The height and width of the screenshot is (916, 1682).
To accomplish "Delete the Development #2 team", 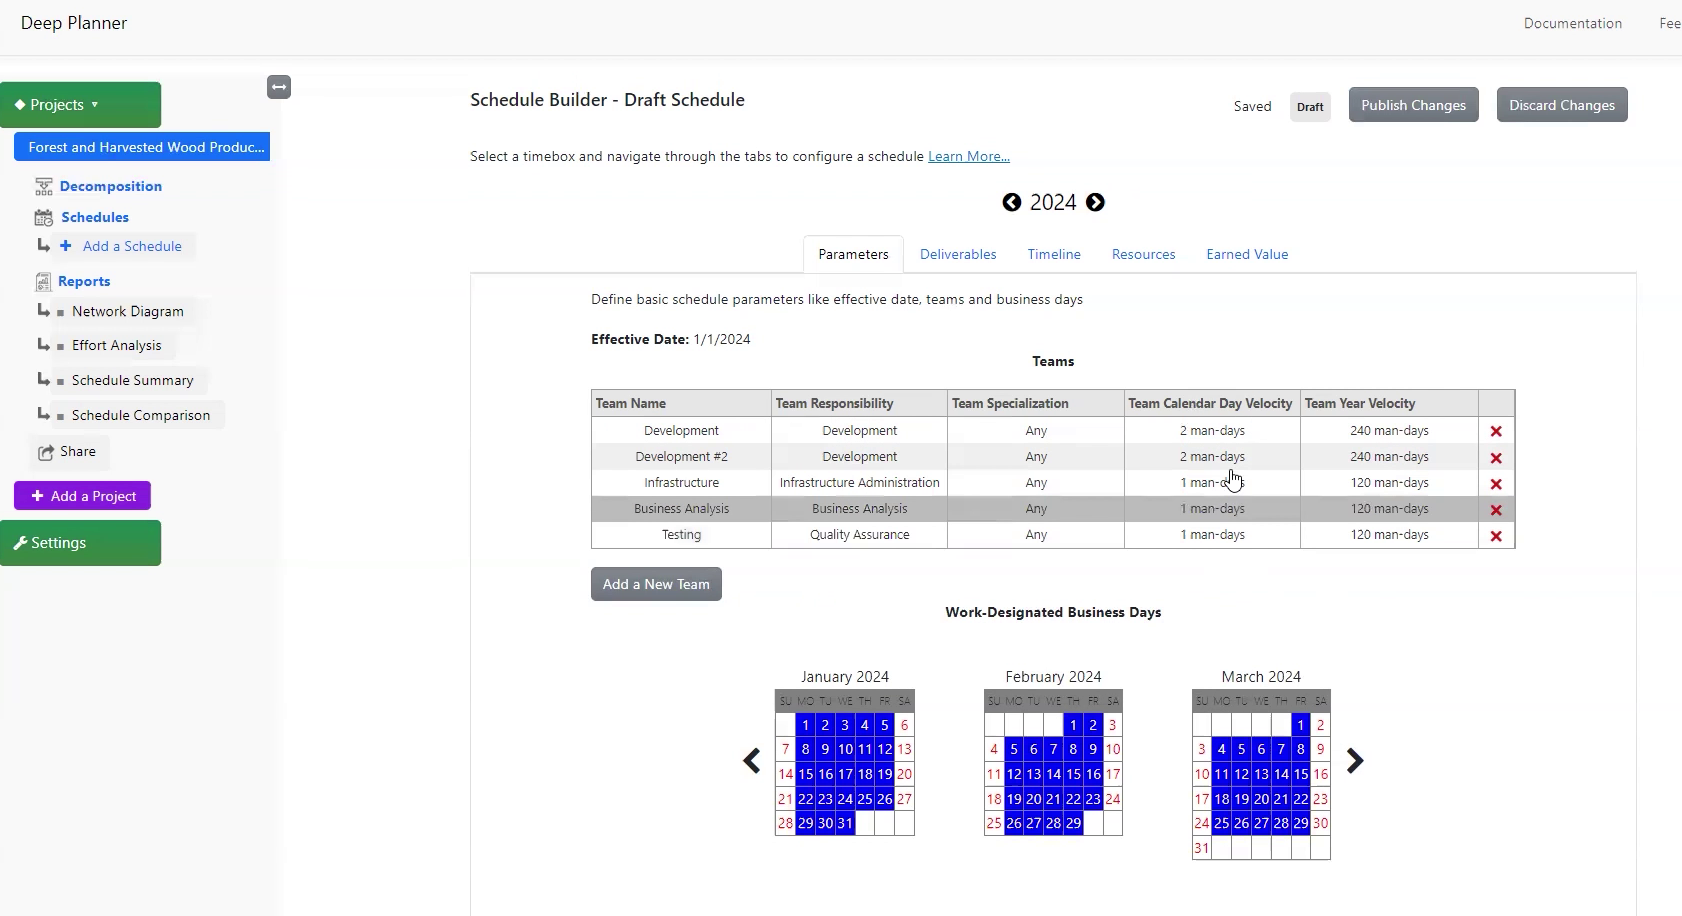I will (x=1496, y=458).
